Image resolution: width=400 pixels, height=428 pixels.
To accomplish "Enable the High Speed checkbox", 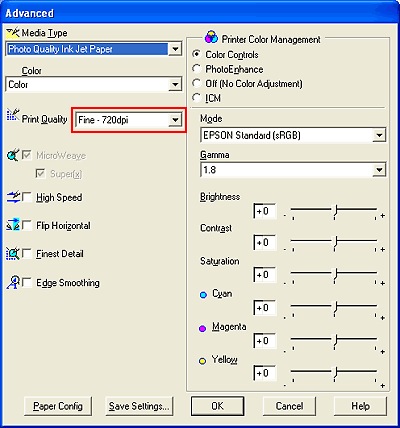I will click(x=27, y=197).
